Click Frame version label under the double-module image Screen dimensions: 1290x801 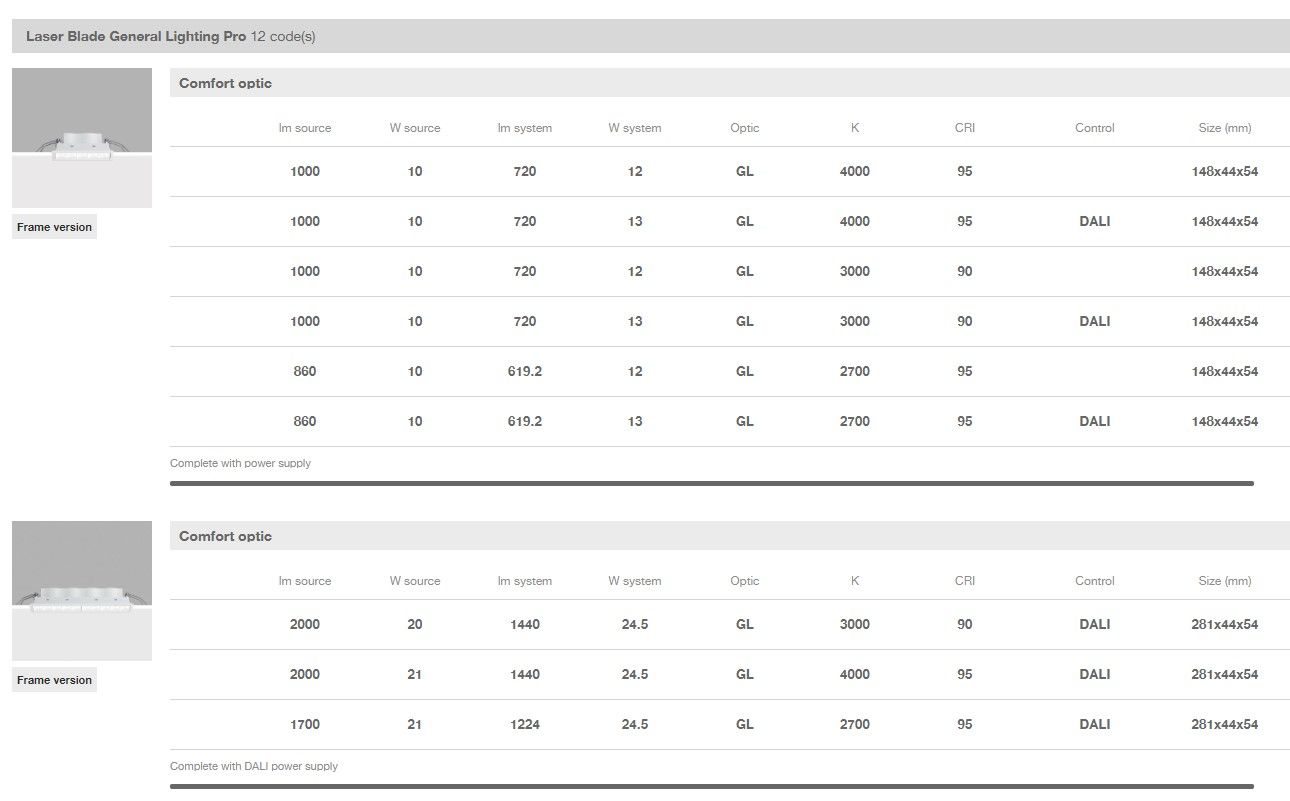[x=54, y=680]
